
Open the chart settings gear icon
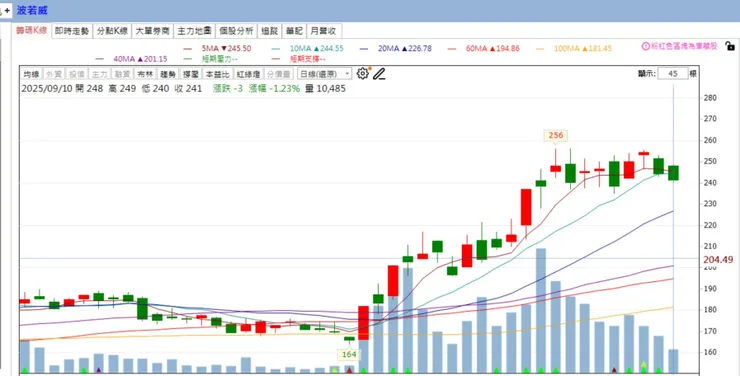(x=362, y=74)
